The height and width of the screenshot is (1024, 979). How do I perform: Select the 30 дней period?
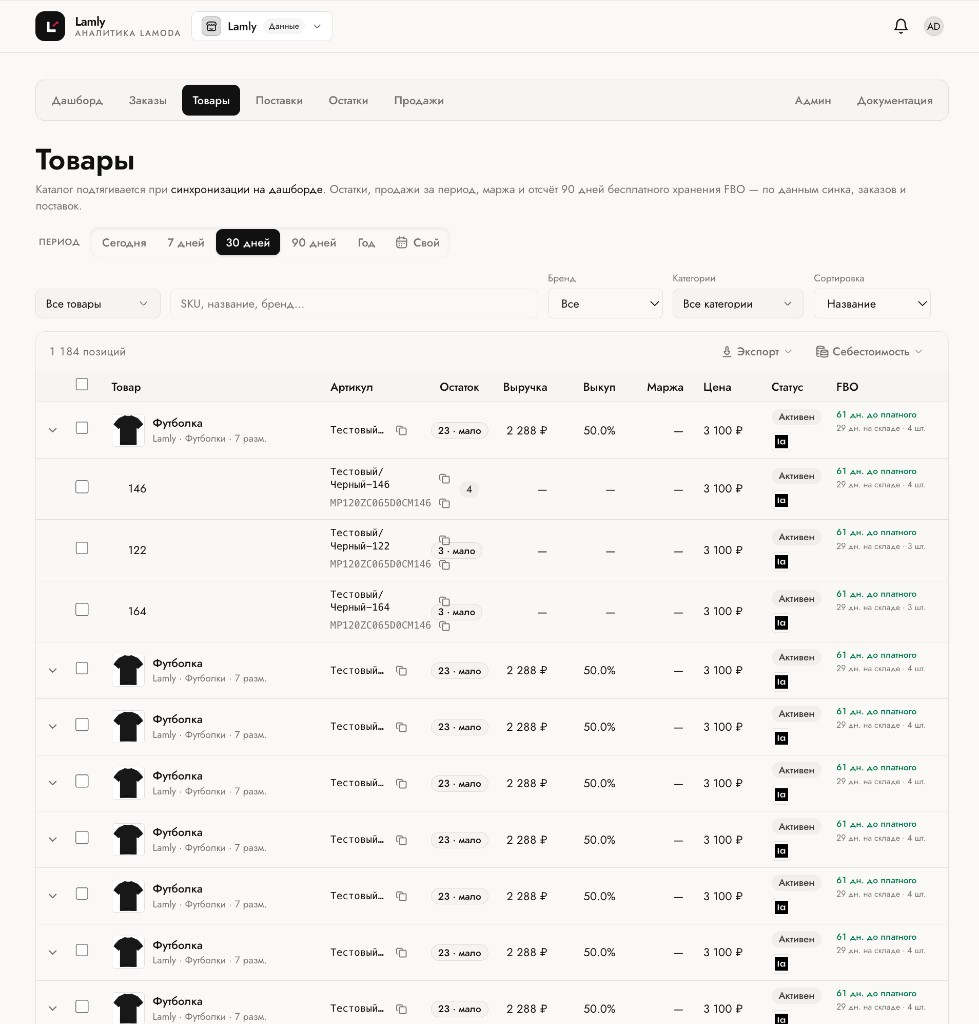point(248,242)
